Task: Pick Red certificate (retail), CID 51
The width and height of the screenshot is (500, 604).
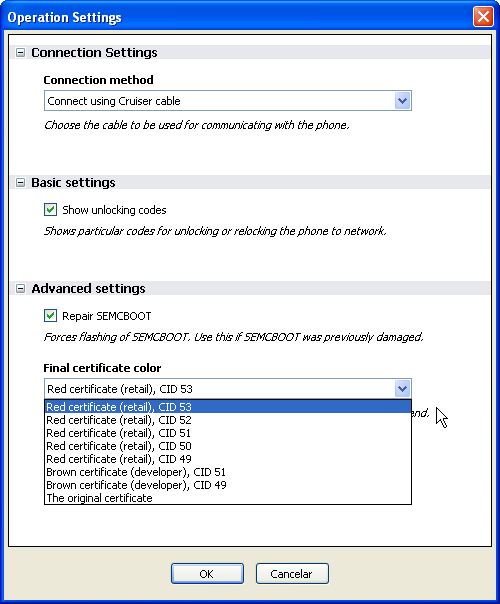Action: pyautogui.click(x=228, y=433)
